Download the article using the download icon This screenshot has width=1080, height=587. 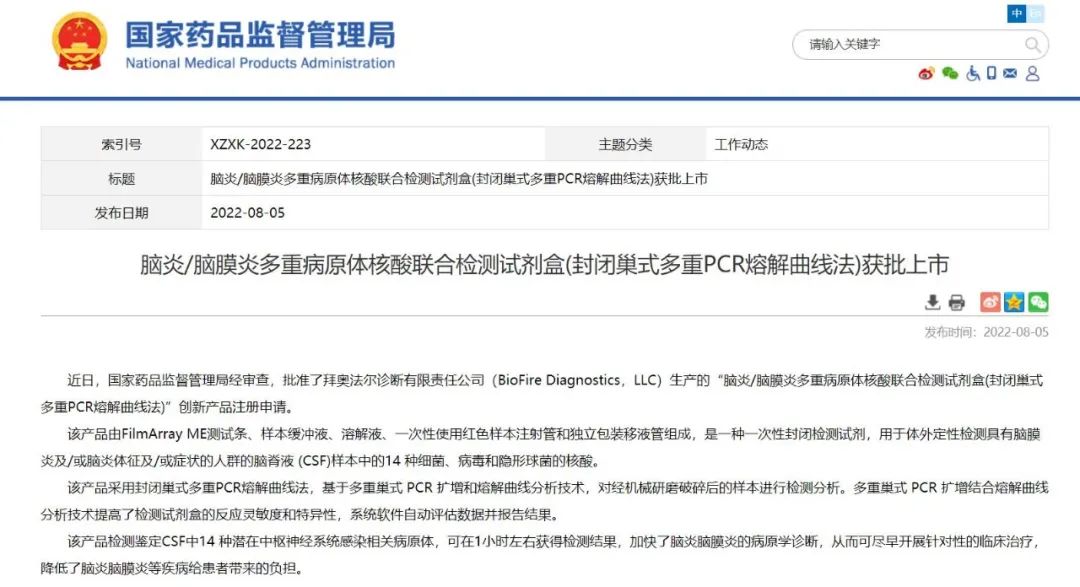(932, 302)
